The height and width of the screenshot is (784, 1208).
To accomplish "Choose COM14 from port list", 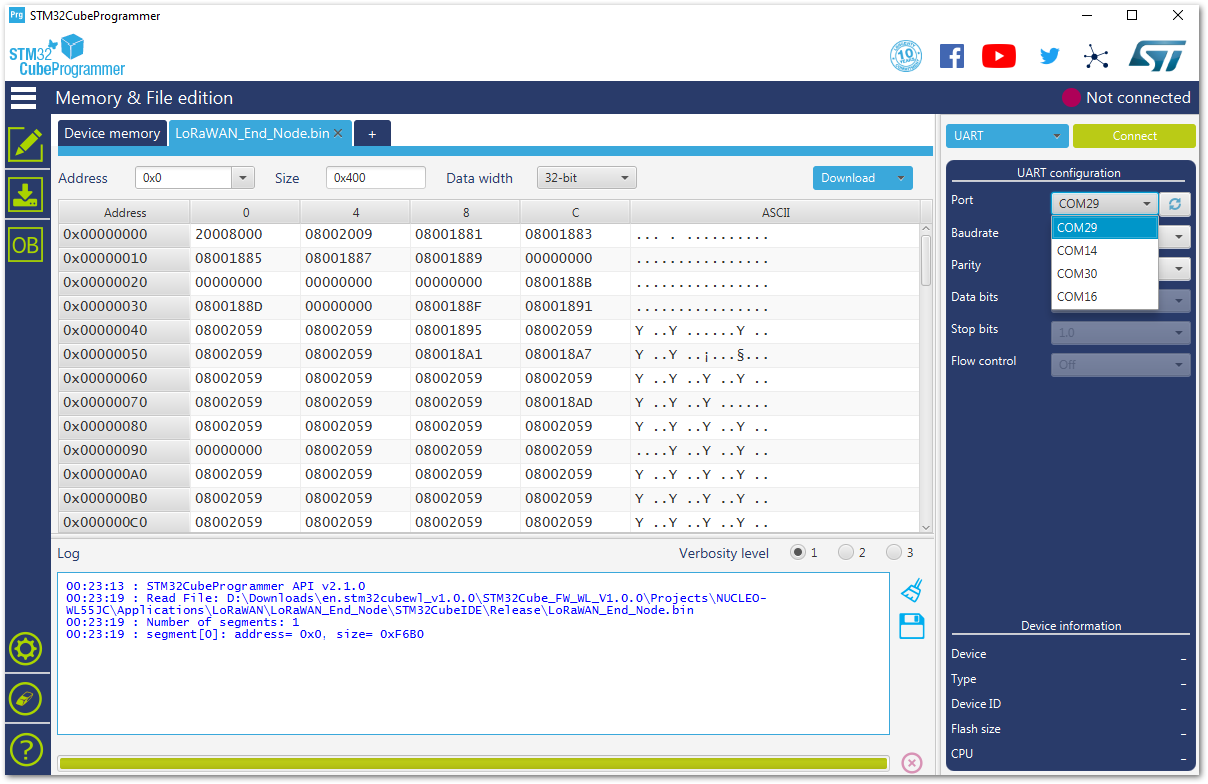I will [1104, 251].
